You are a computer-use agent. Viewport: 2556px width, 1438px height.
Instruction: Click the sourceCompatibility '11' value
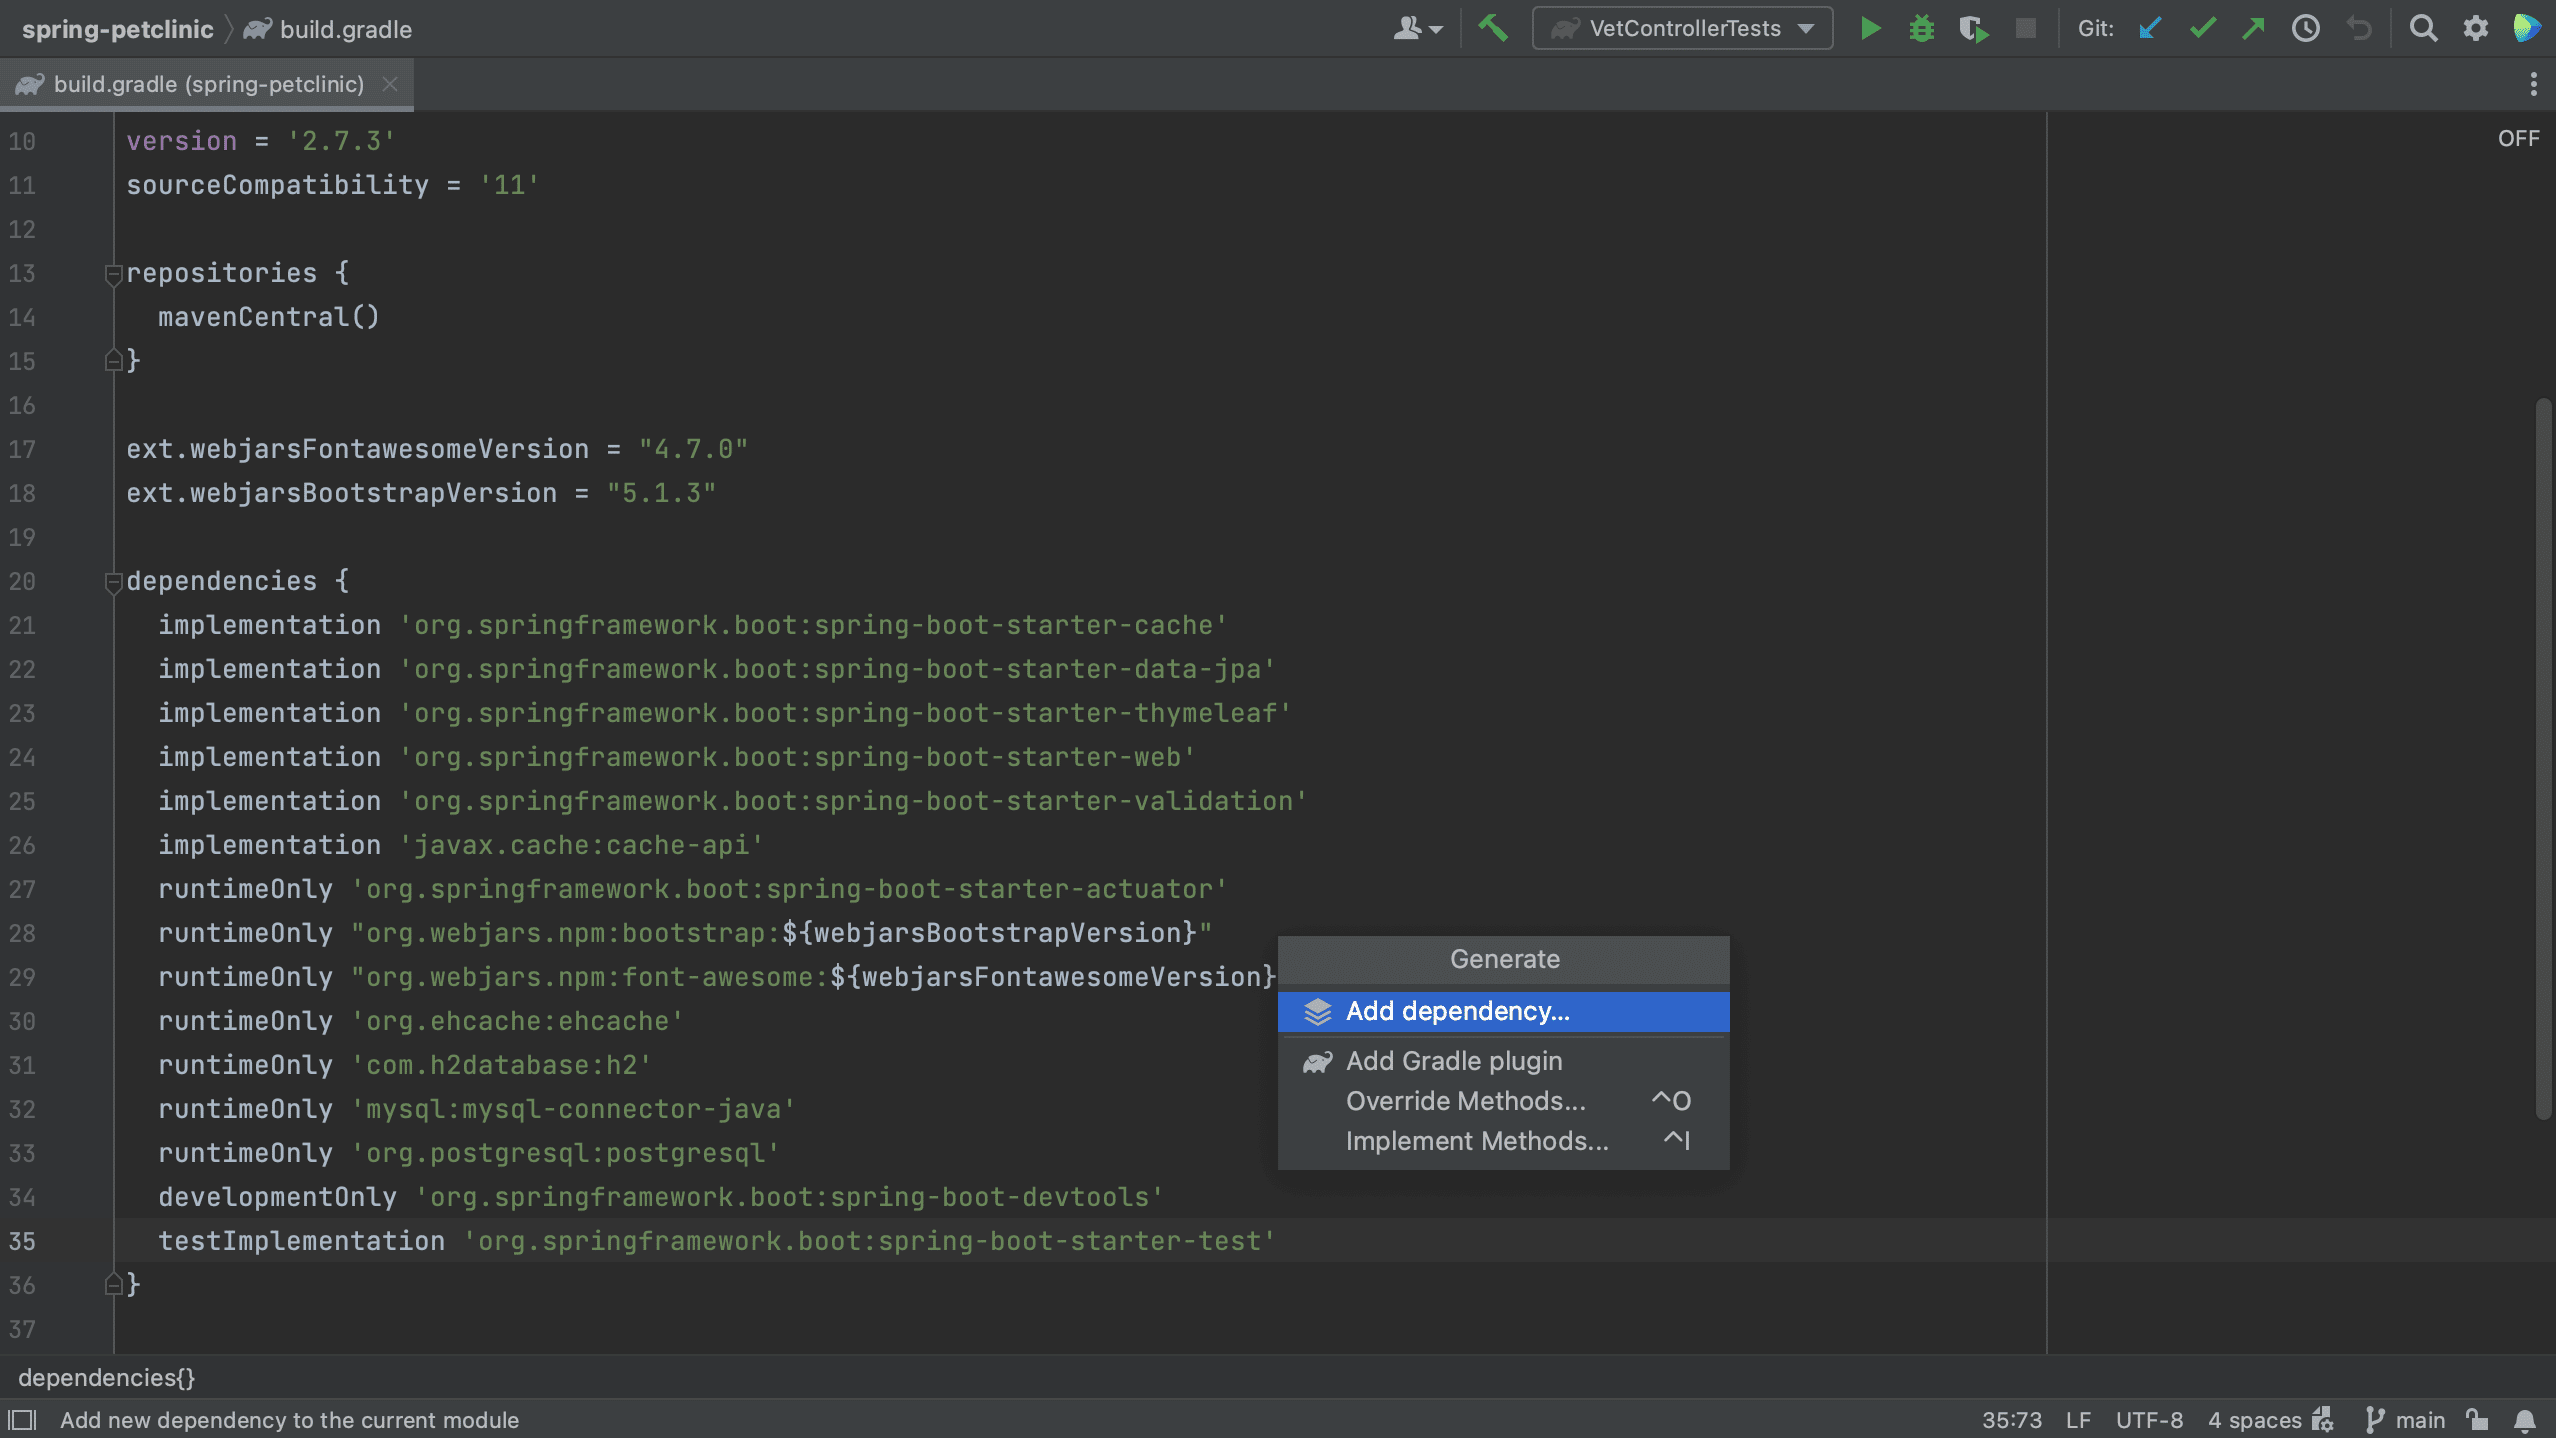pyautogui.click(x=509, y=185)
